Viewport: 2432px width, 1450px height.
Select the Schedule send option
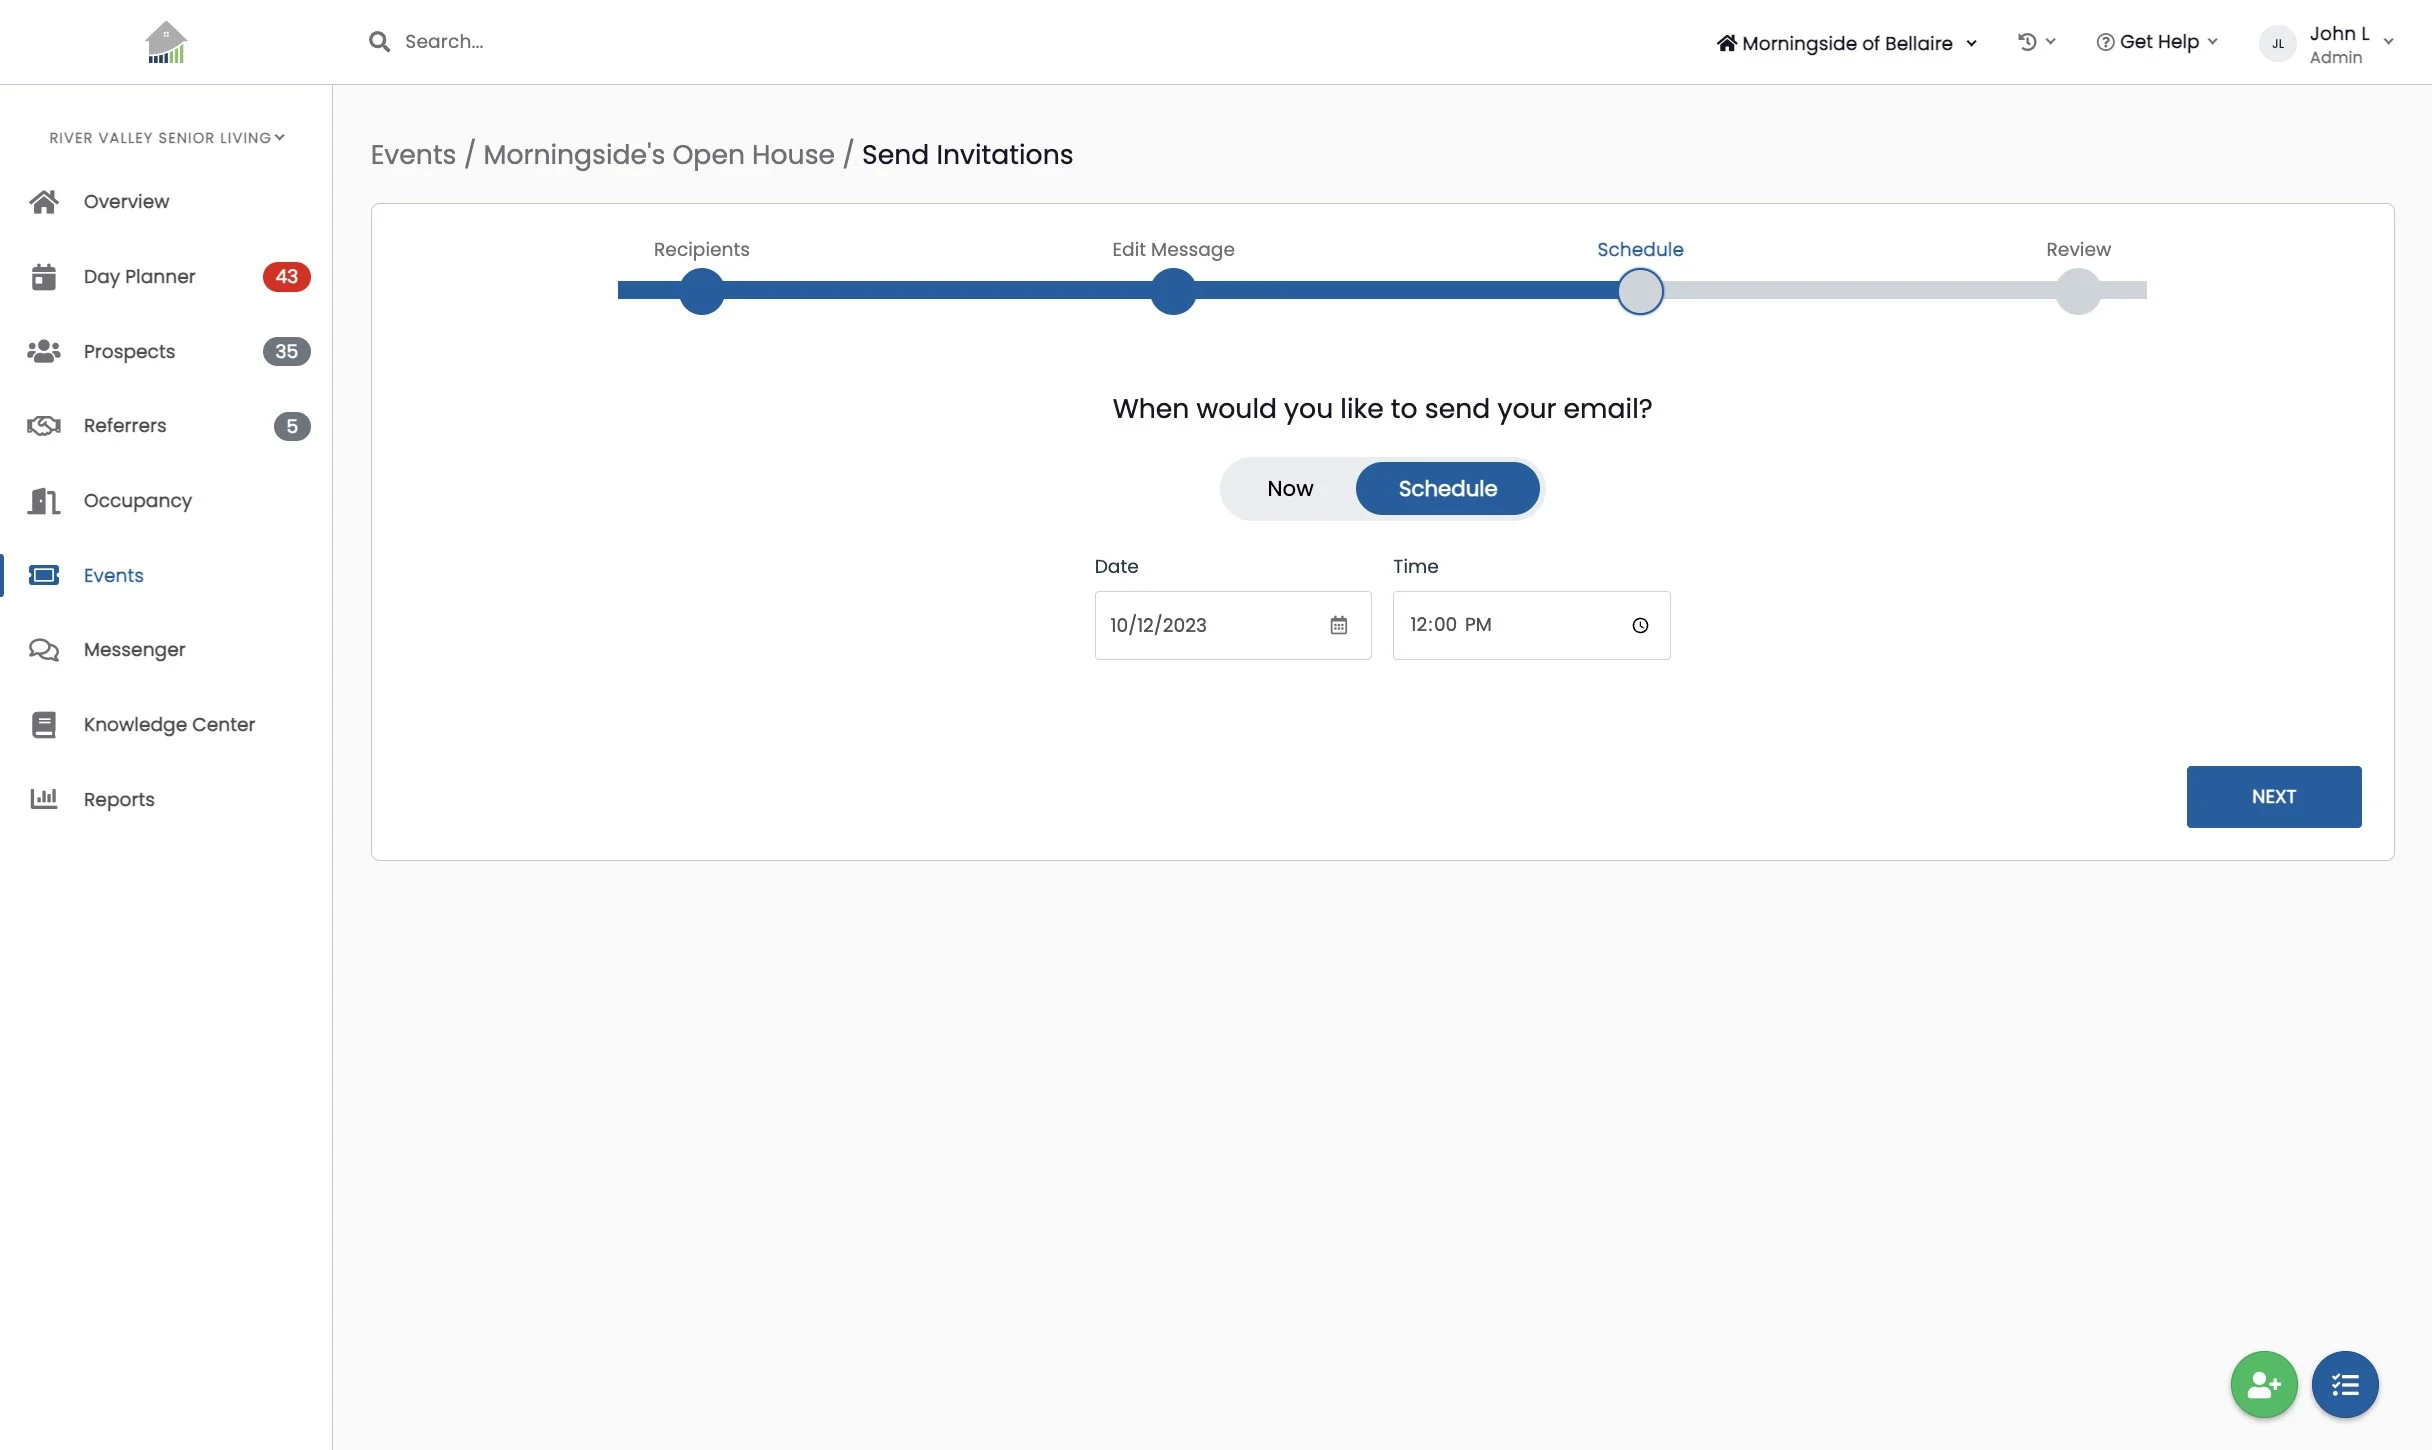tap(1447, 489)
